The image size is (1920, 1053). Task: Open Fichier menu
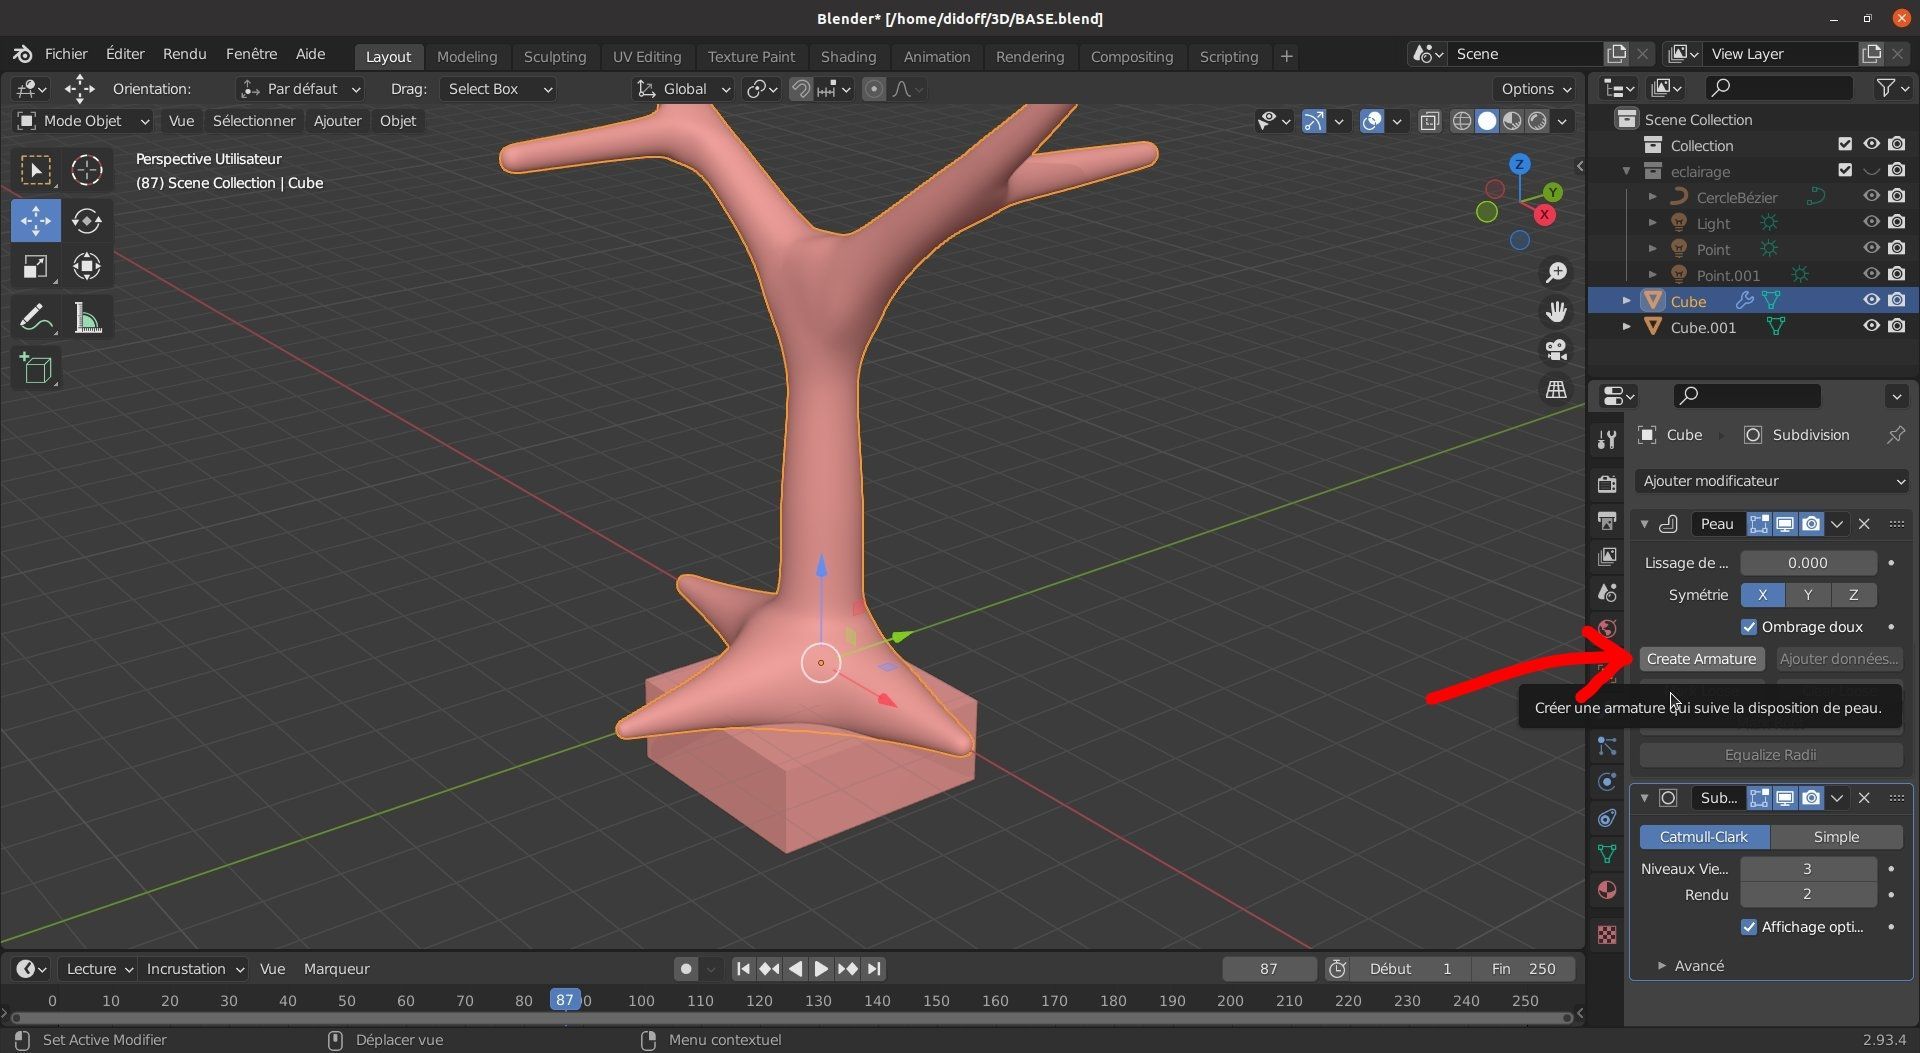point(66,54)
